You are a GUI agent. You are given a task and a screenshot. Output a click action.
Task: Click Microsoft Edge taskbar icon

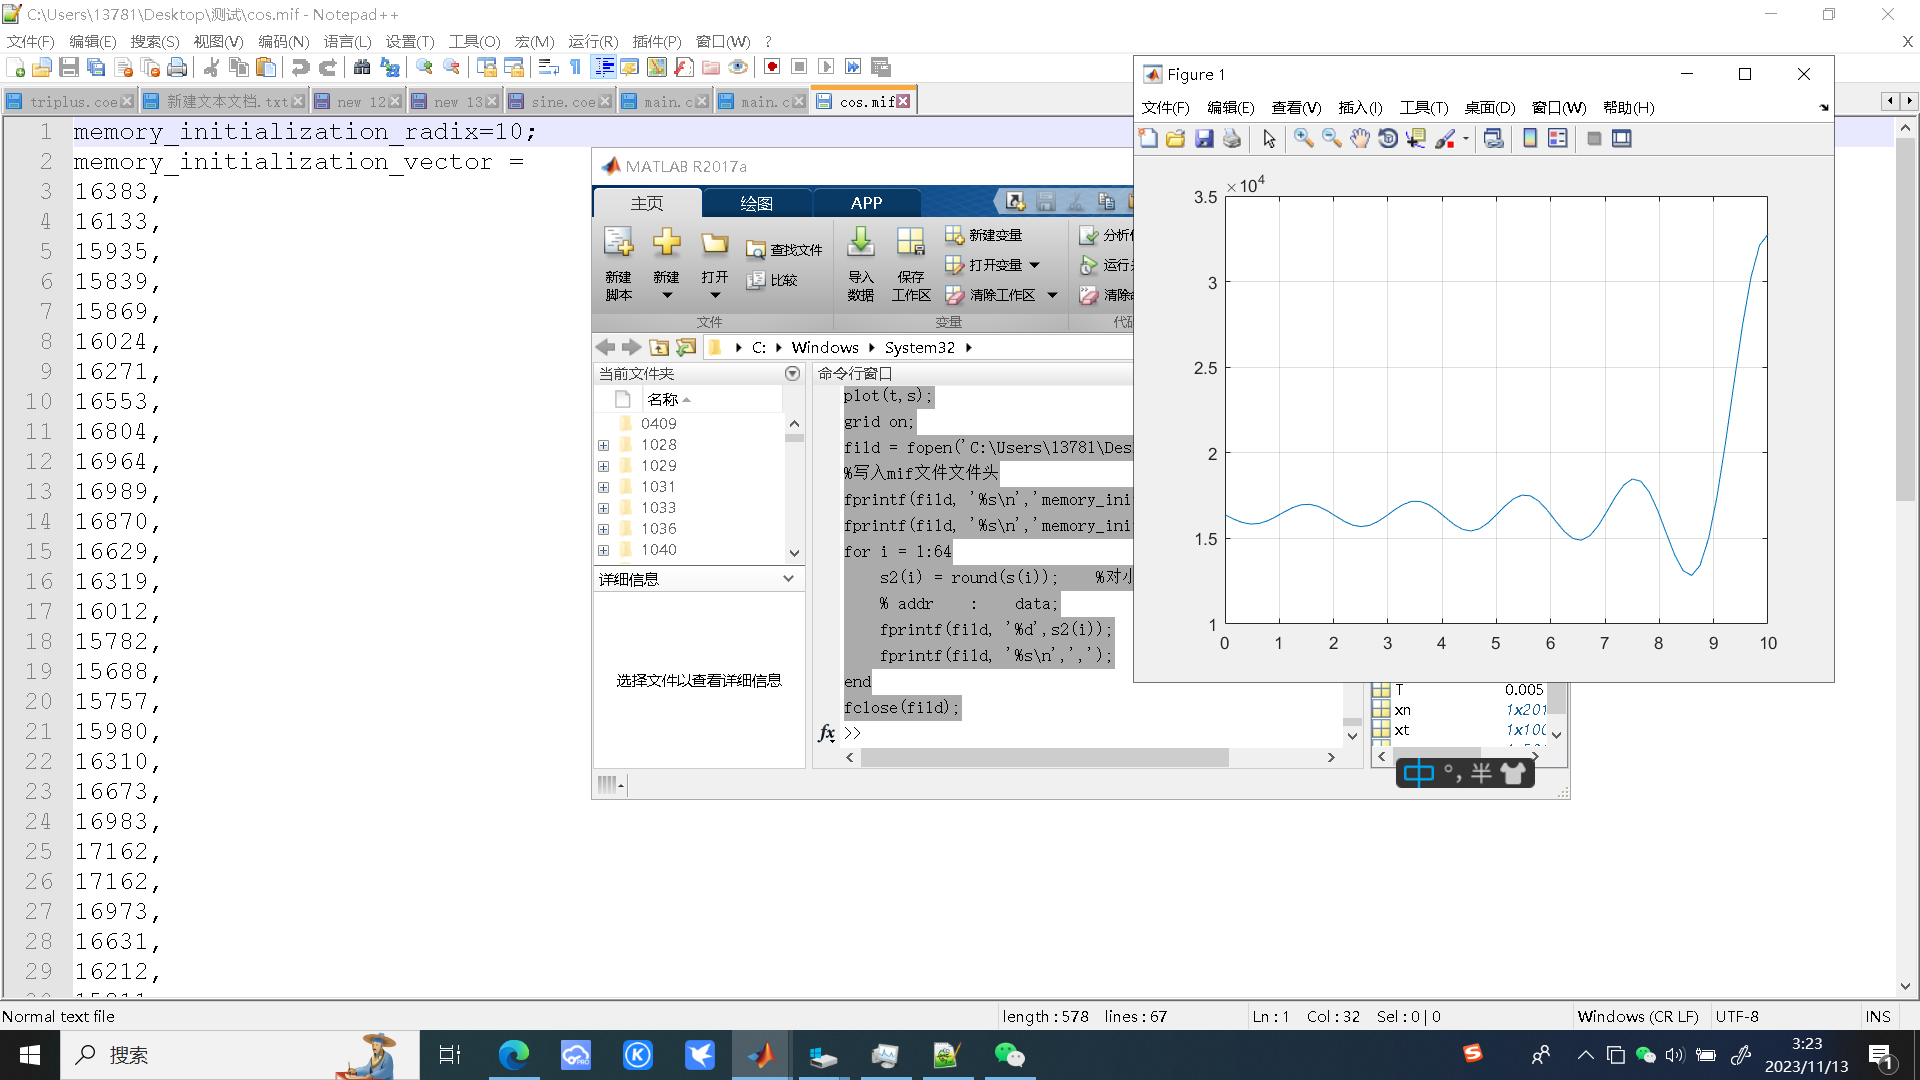click(x=513, y=1055)
